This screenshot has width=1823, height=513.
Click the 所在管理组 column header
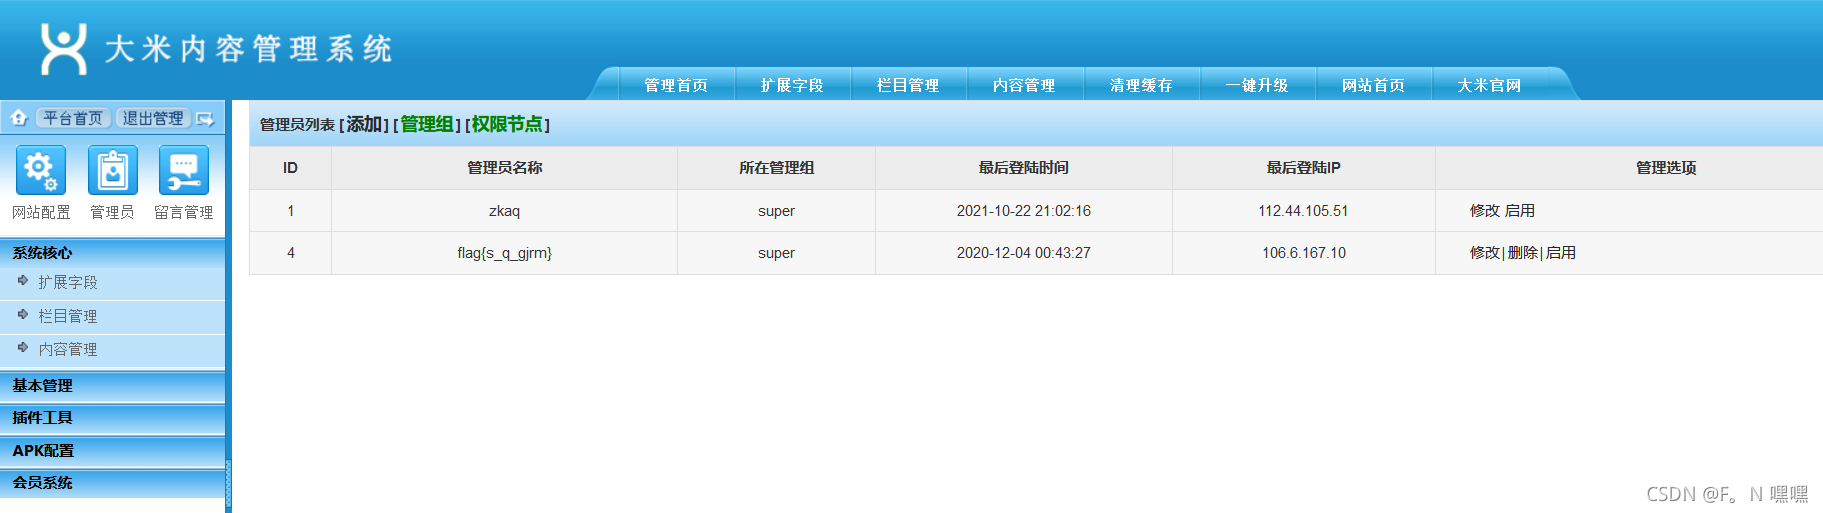pos(777,168)
